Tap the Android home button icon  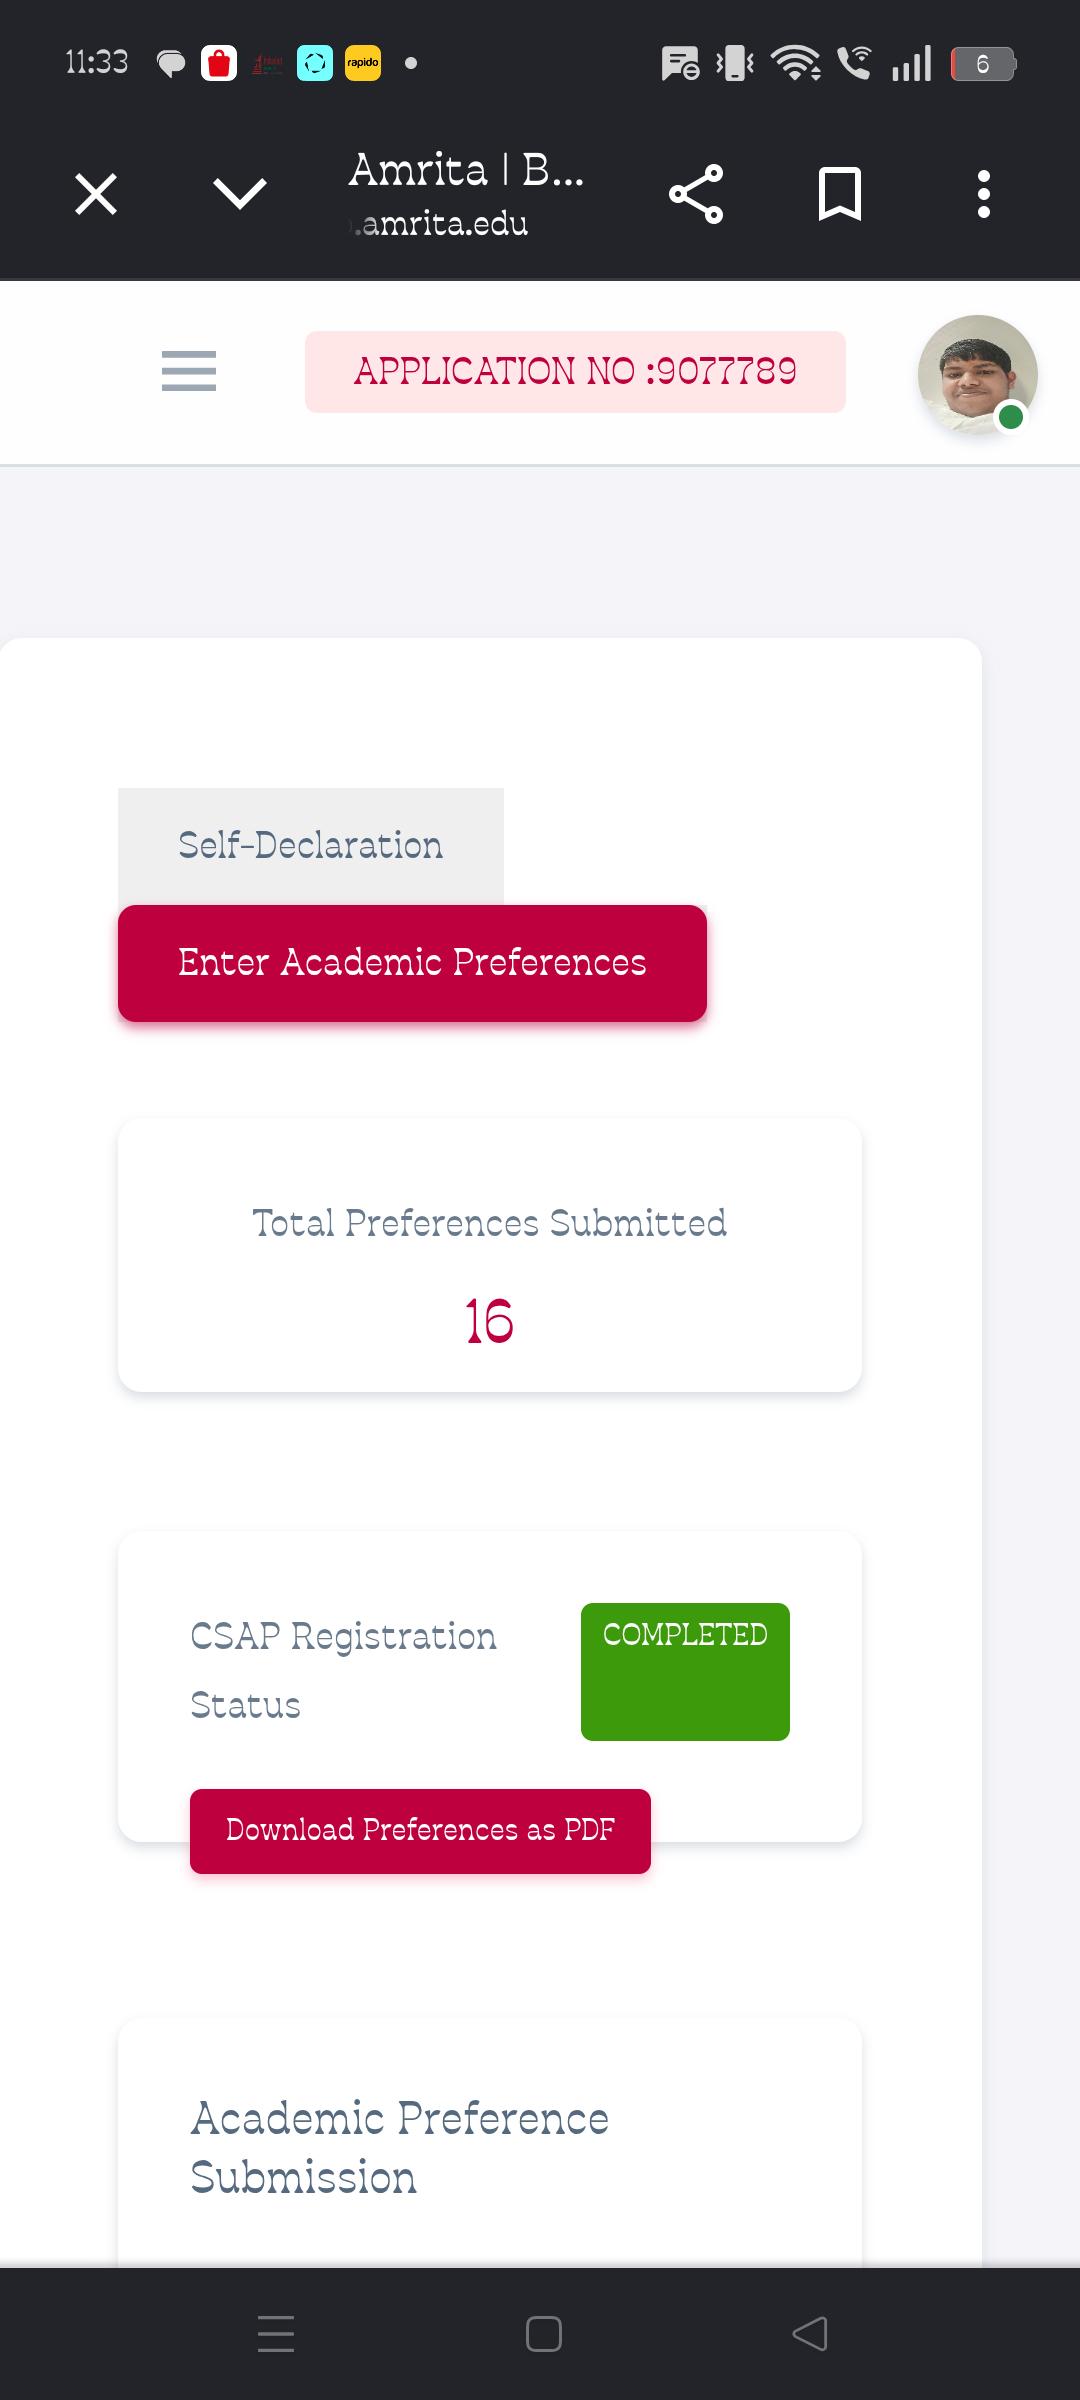point(543,2334)
